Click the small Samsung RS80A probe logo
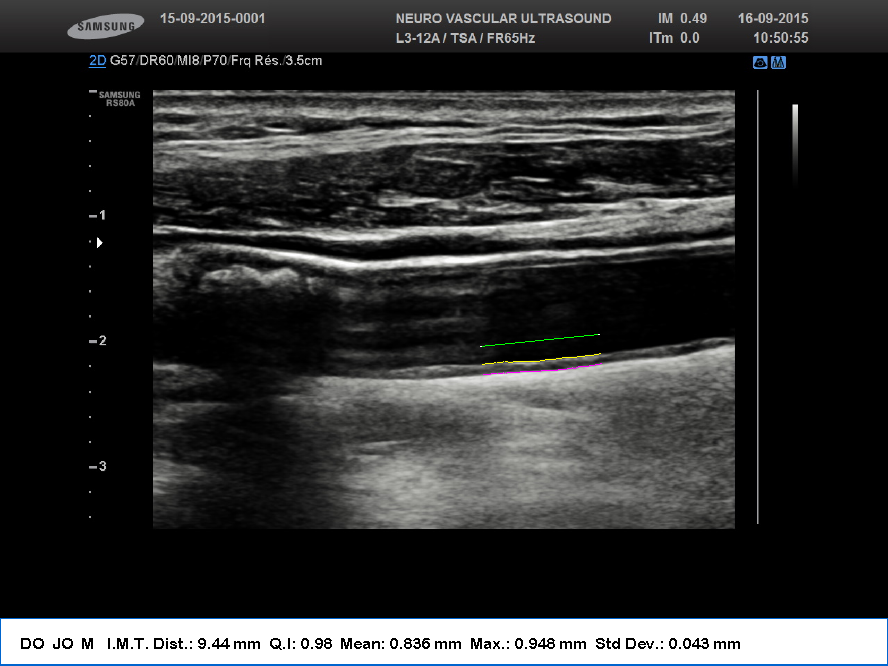This screenshot has height=666, width=888. click(118, 97)
